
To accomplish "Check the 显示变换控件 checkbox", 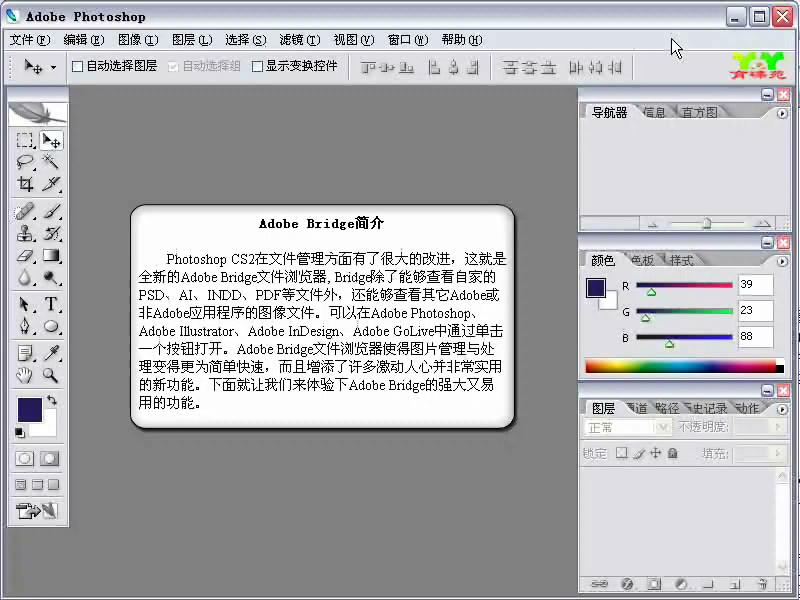I will [x=258, y=66].
